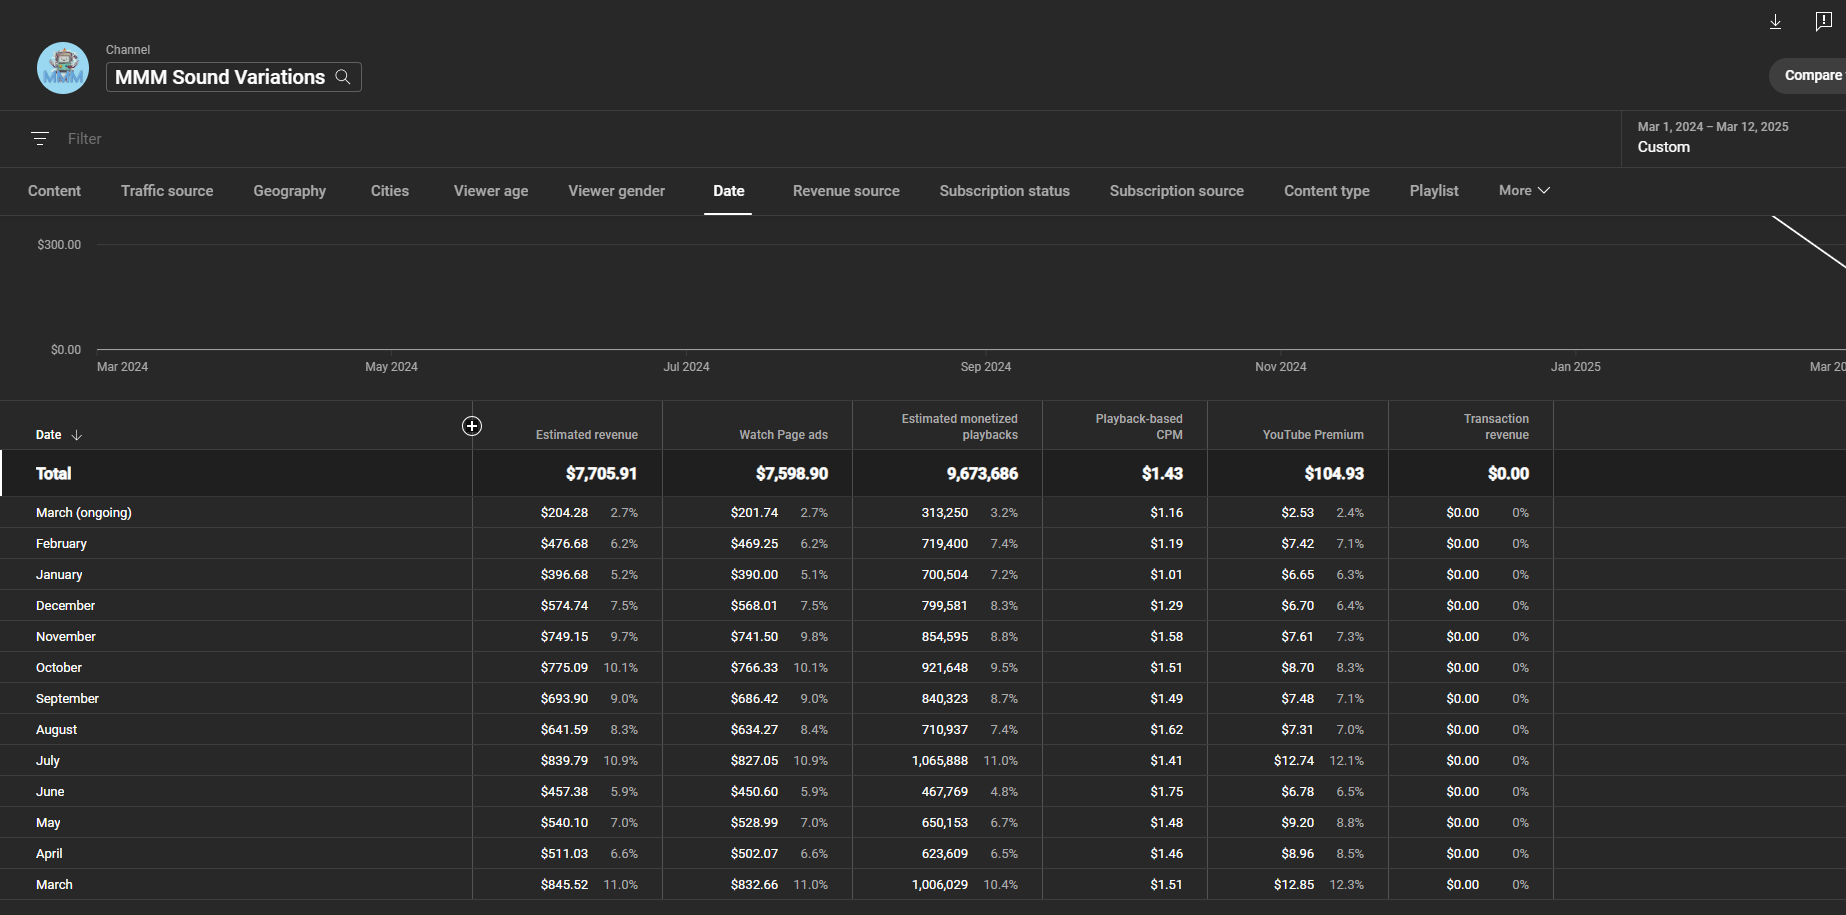The image size is (1846, 915).
Task: Select the November row label
Action: point(66,637)
